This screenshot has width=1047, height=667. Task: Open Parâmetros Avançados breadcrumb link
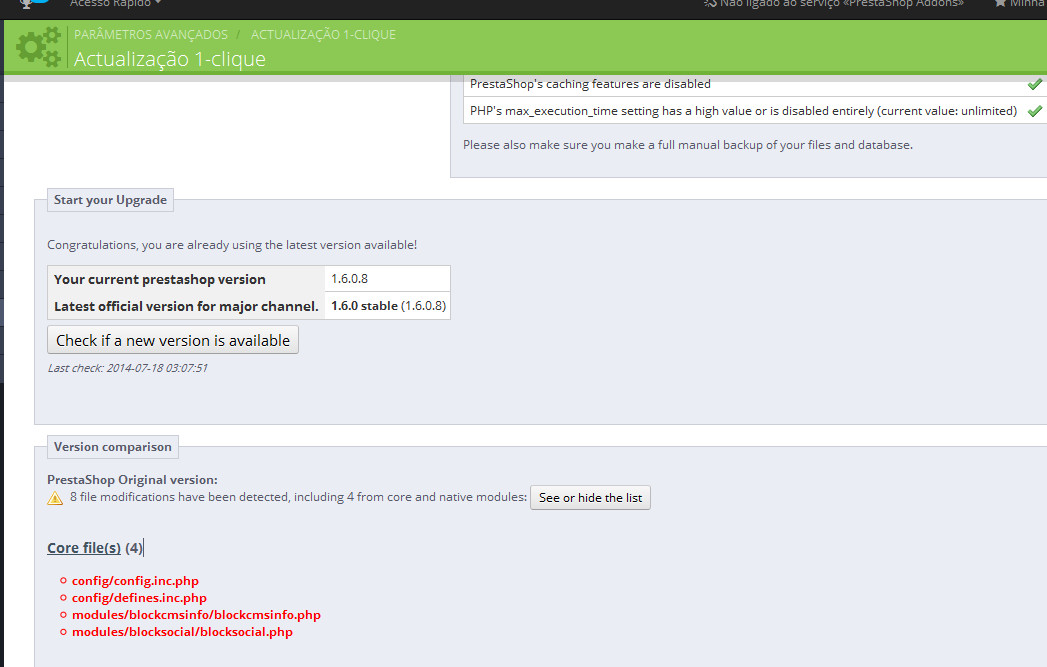point(151,35)
